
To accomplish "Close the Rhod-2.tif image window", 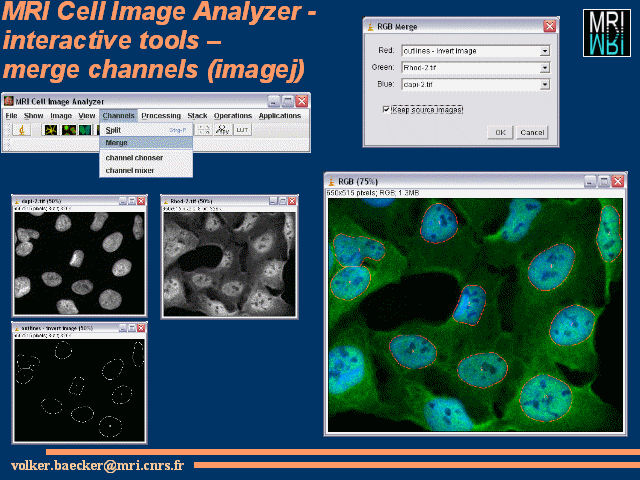I will 292,201.
